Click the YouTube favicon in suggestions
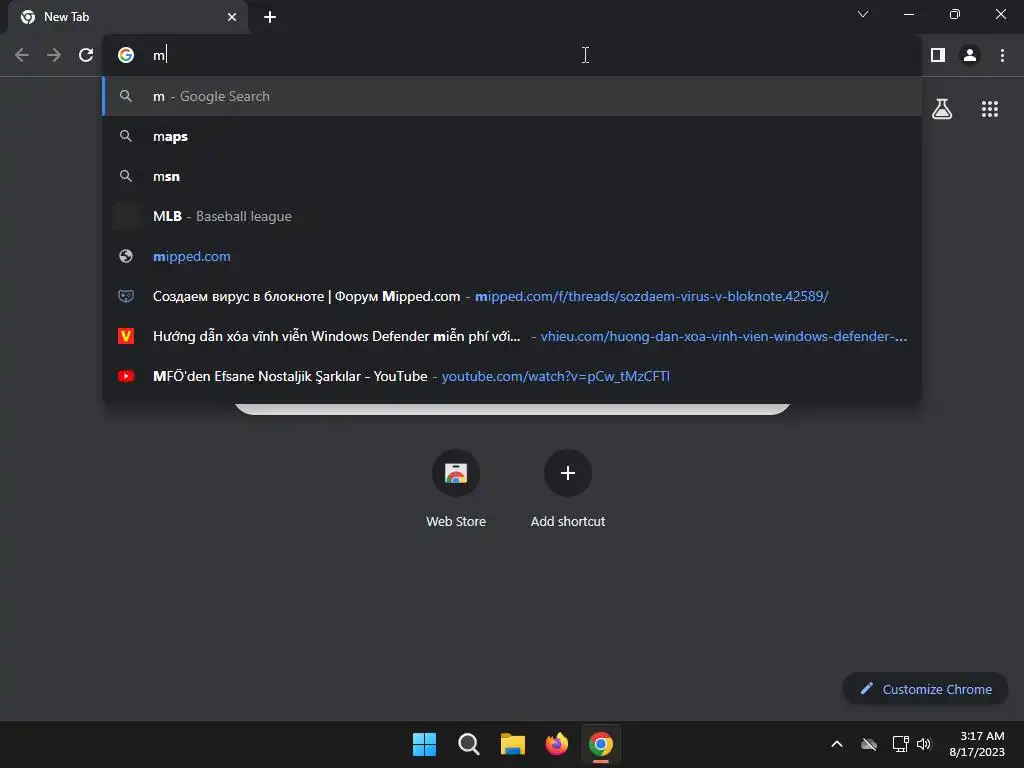The image size is (1024, 768). 126,376
